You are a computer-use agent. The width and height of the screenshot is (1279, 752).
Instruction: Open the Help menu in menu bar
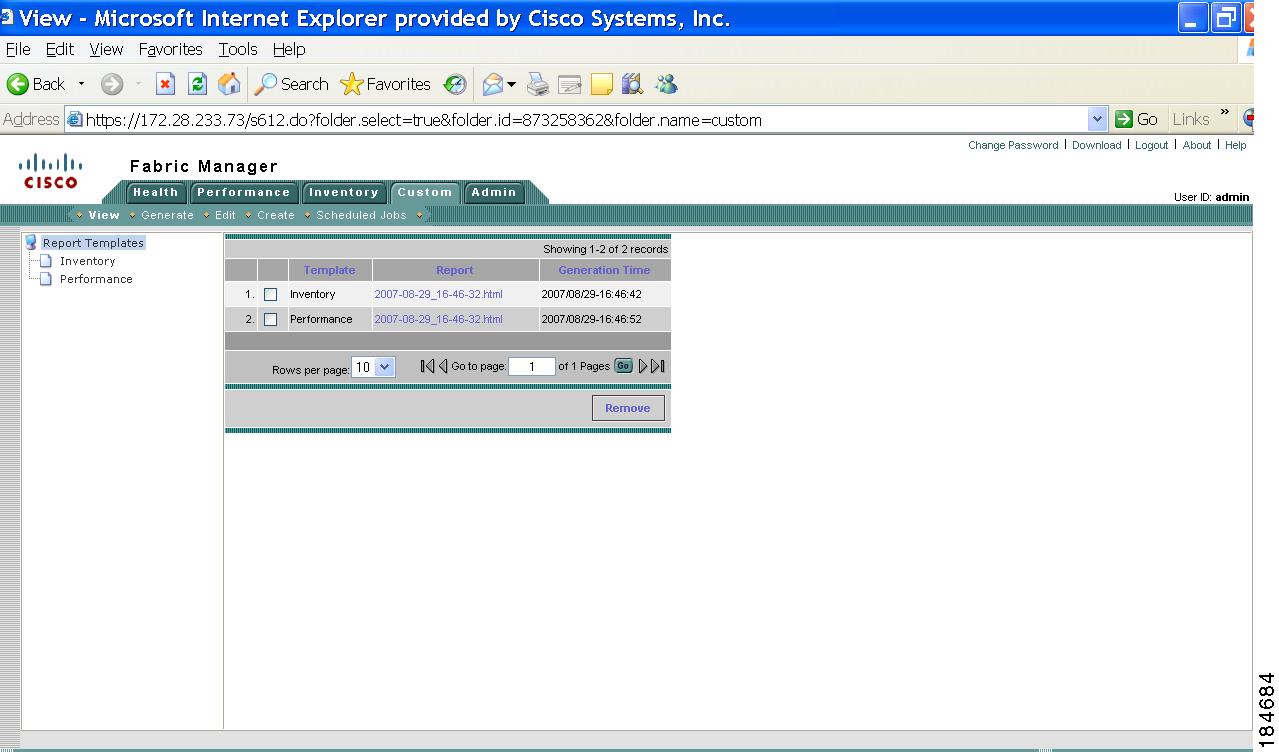pyautogui.click(x=289, y=49)
